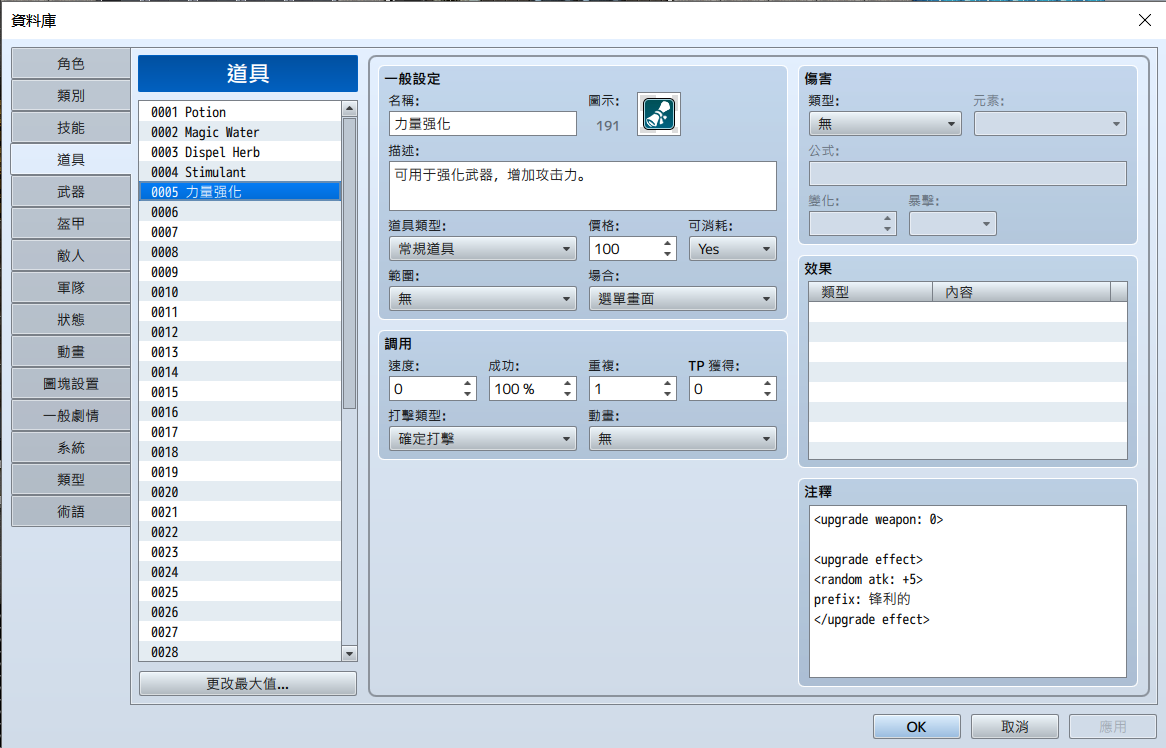
Task: Select item 0004 Stimulant
Action: 240,173
